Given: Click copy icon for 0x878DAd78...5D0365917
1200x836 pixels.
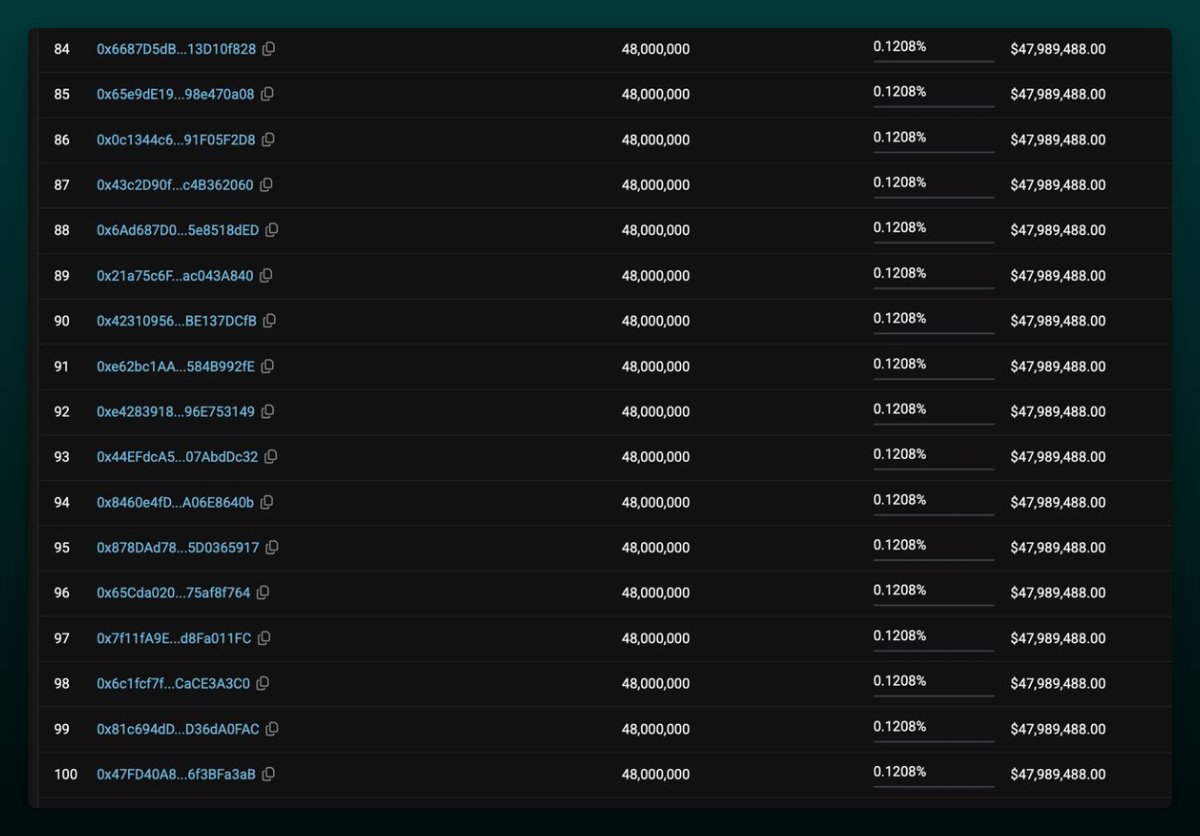Looking at the screenshot, I should point(272,547).
